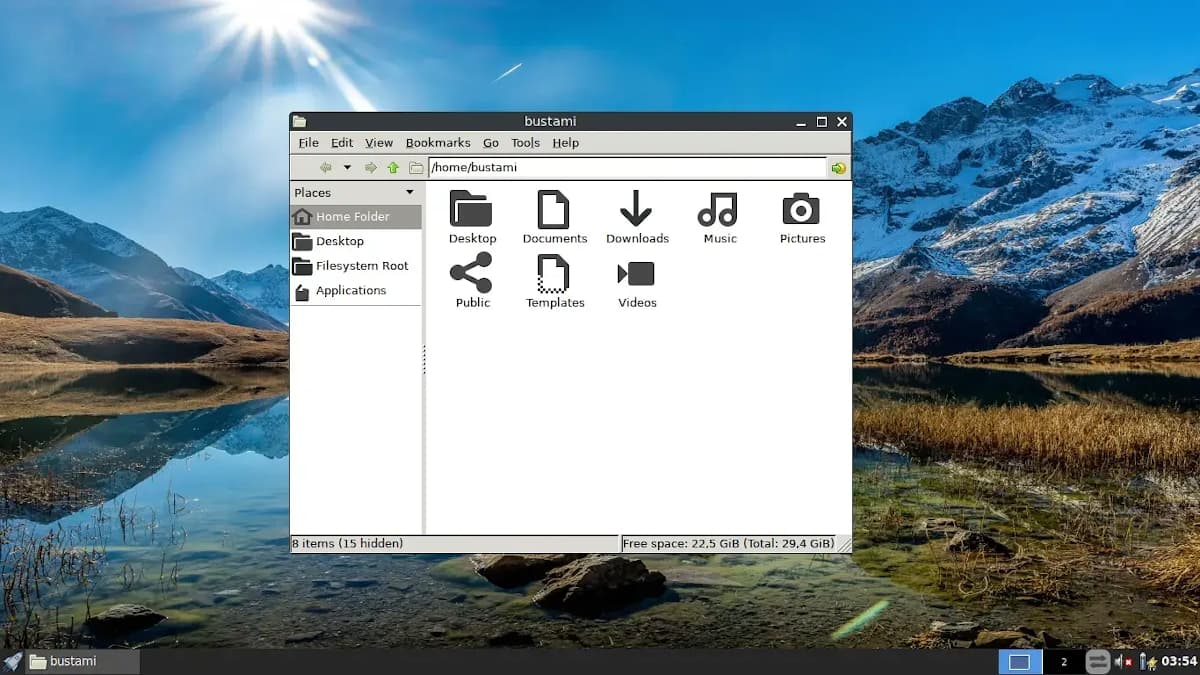Open the Public share folder
This screenshot has width=1200, height=675.
pos(471,273)
